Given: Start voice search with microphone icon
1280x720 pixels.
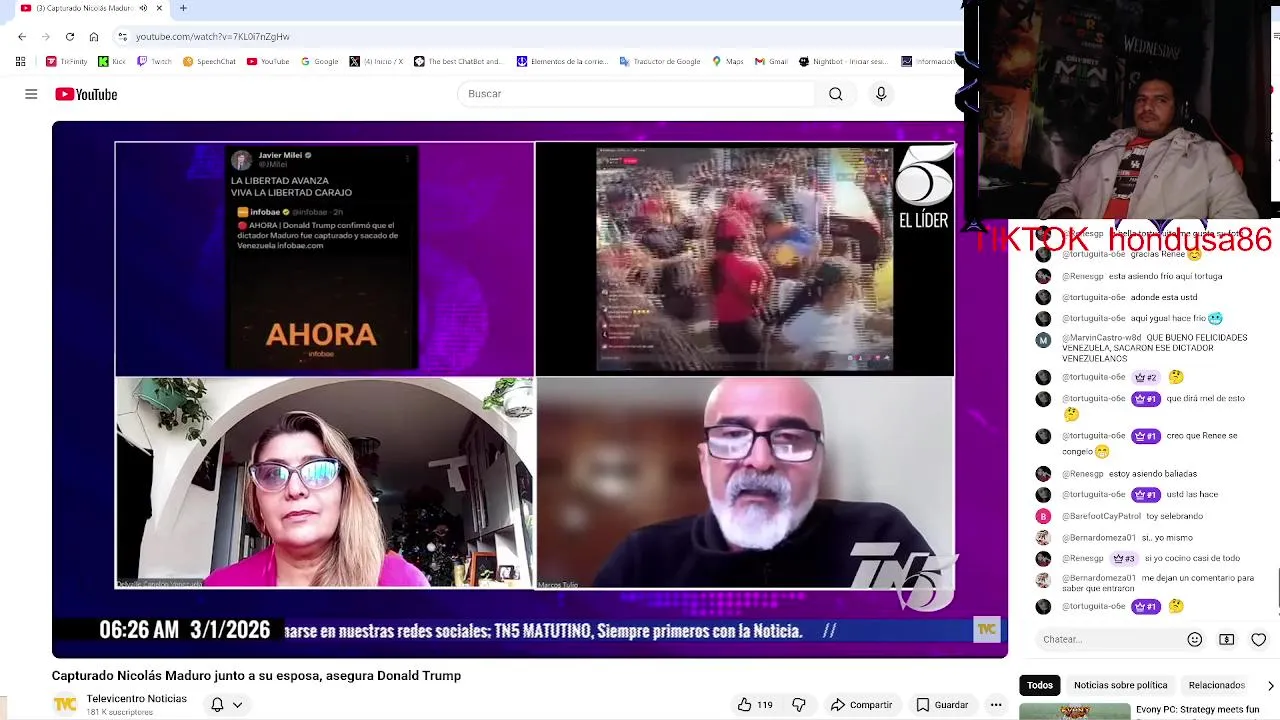Looking at the screenshot, I should coord(881,94).
